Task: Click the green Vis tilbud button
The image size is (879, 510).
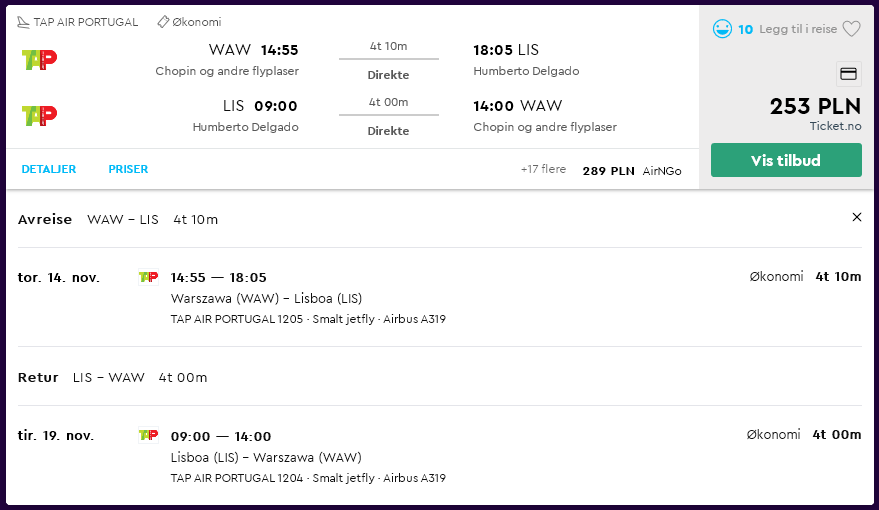Action: point(786,160)
